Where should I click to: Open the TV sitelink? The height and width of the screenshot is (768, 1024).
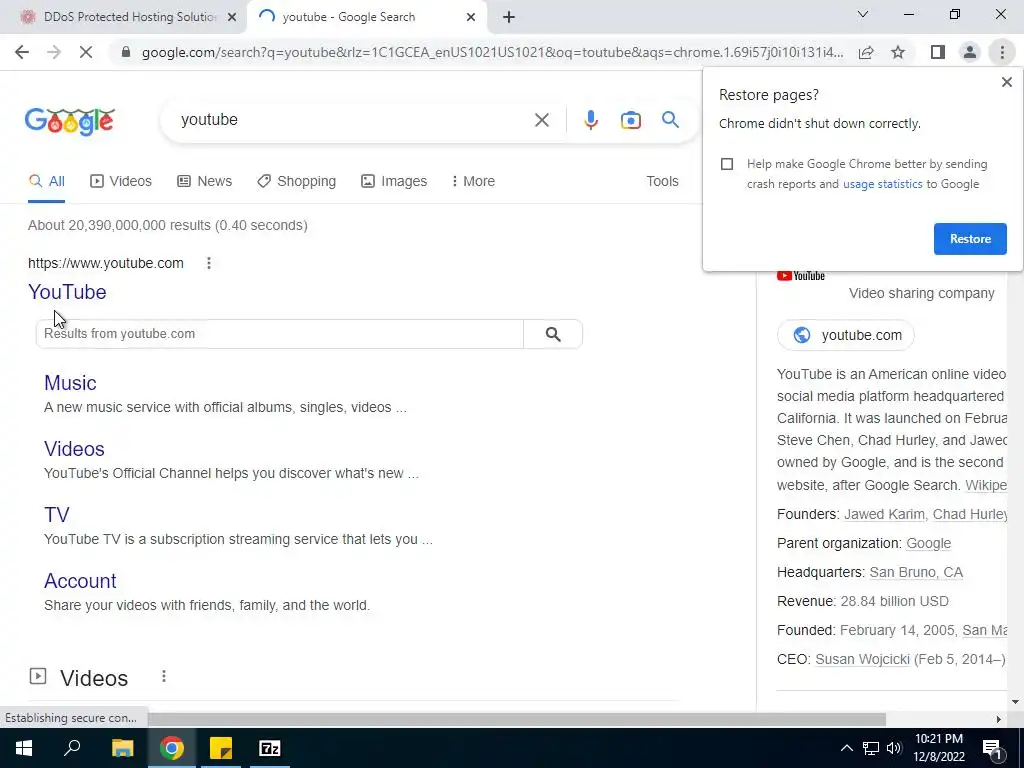(x=57, y=515)
